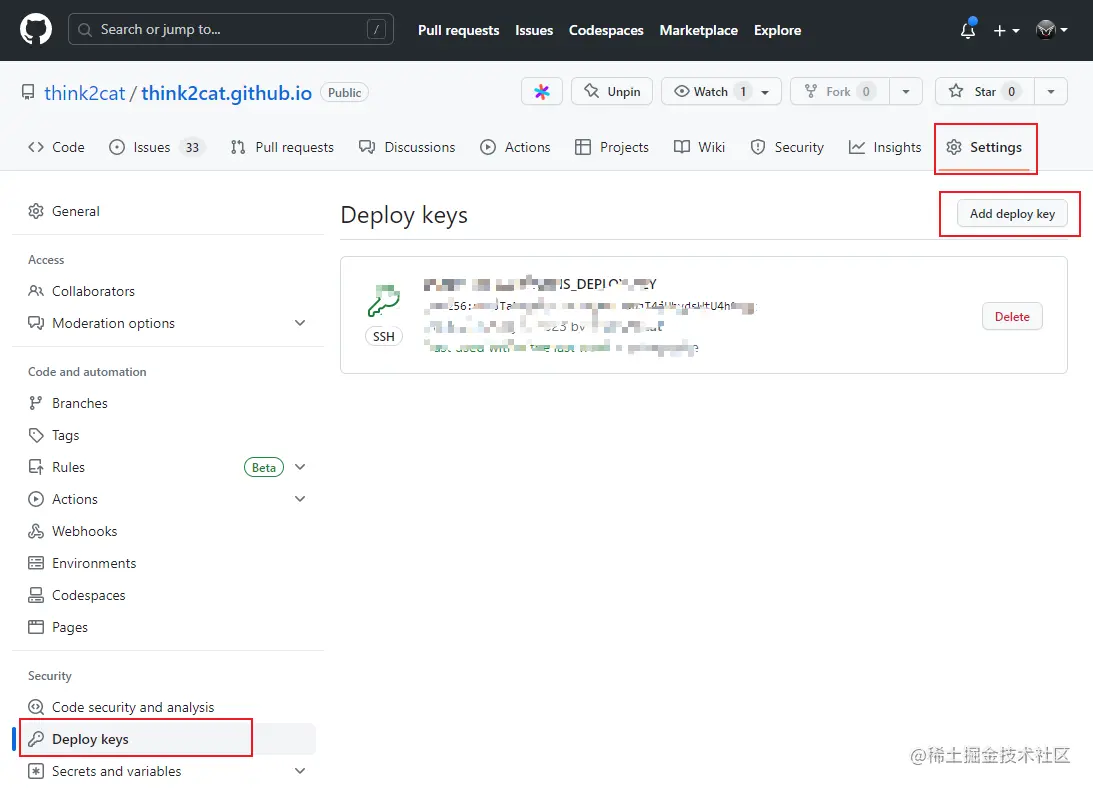Click the colorful asterisk extension button
1093x788 pixels.
point(542,91)
